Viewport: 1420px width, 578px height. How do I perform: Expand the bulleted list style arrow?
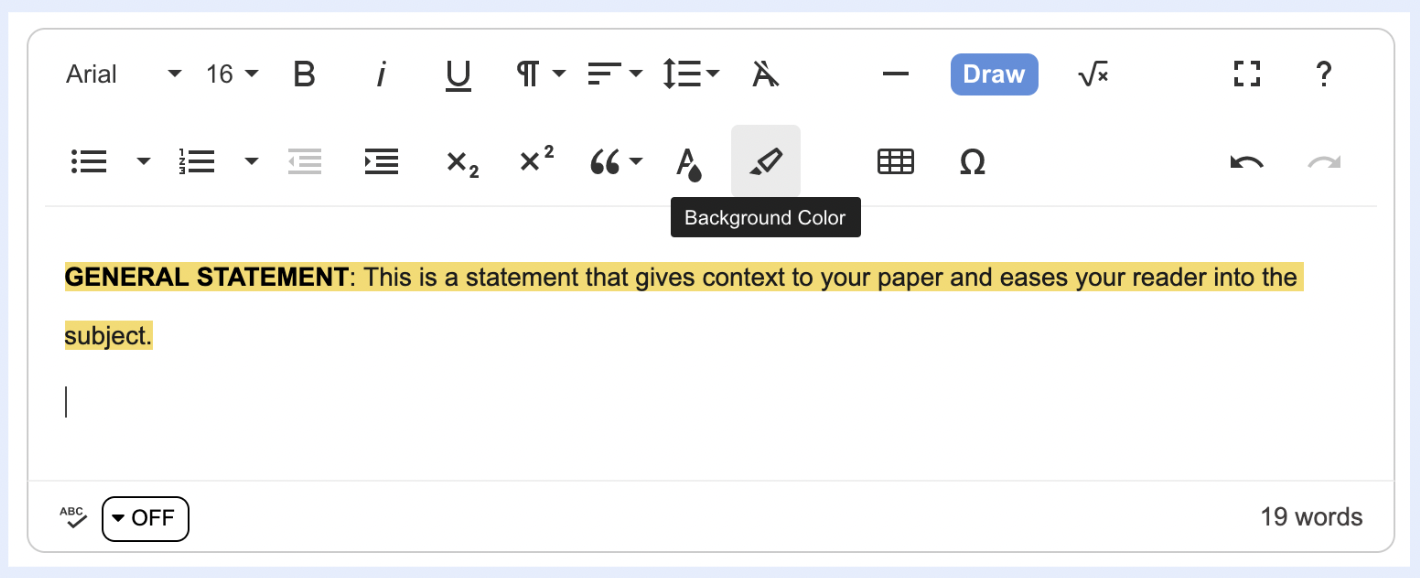(143, 161)
